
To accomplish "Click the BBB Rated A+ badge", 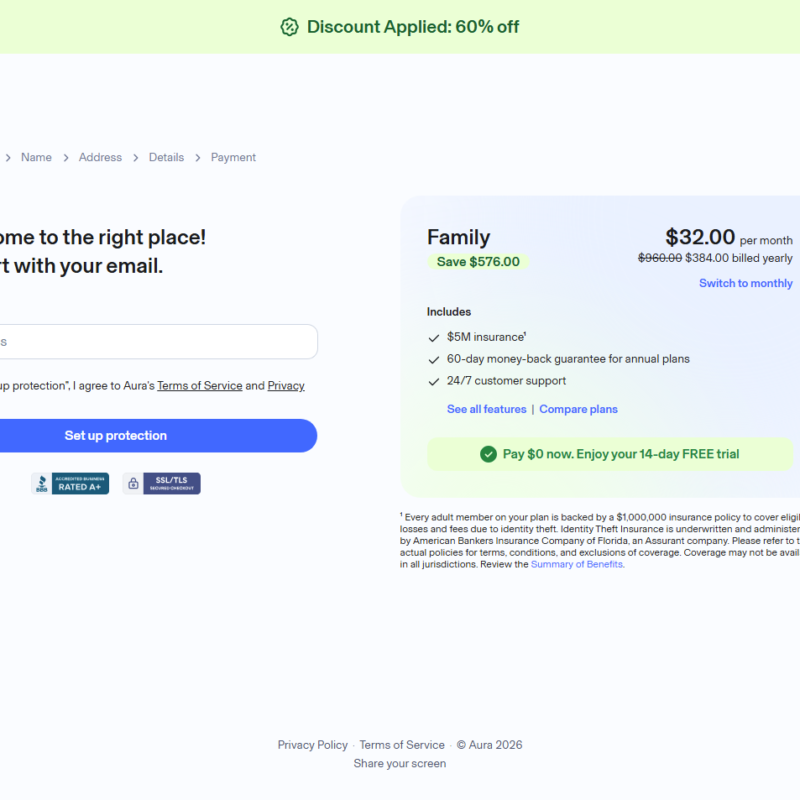I will click(70, 484).
